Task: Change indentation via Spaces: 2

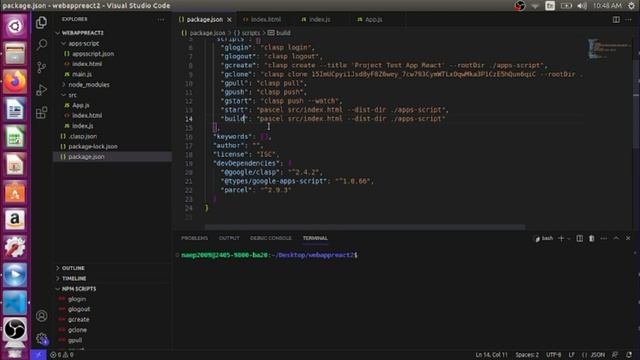Action: (527, 355)
